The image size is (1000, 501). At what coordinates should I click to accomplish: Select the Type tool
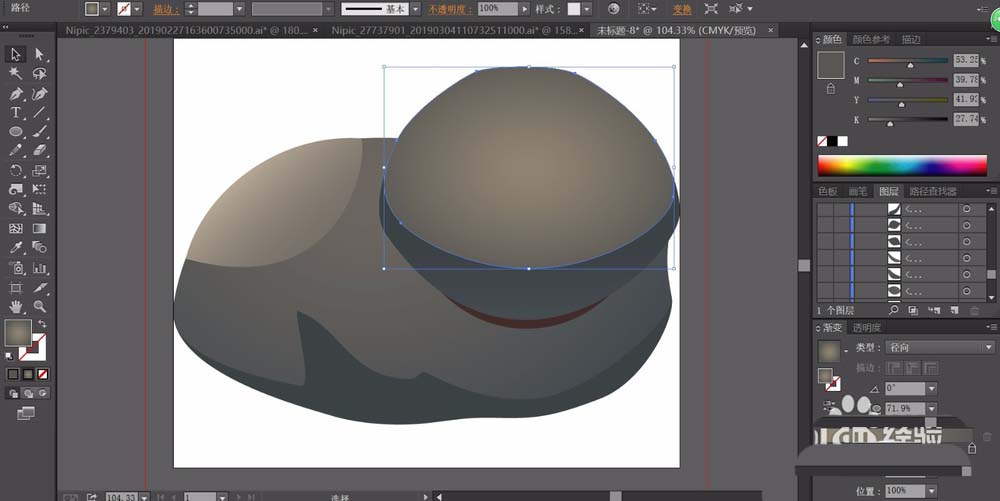pos(16,113)
